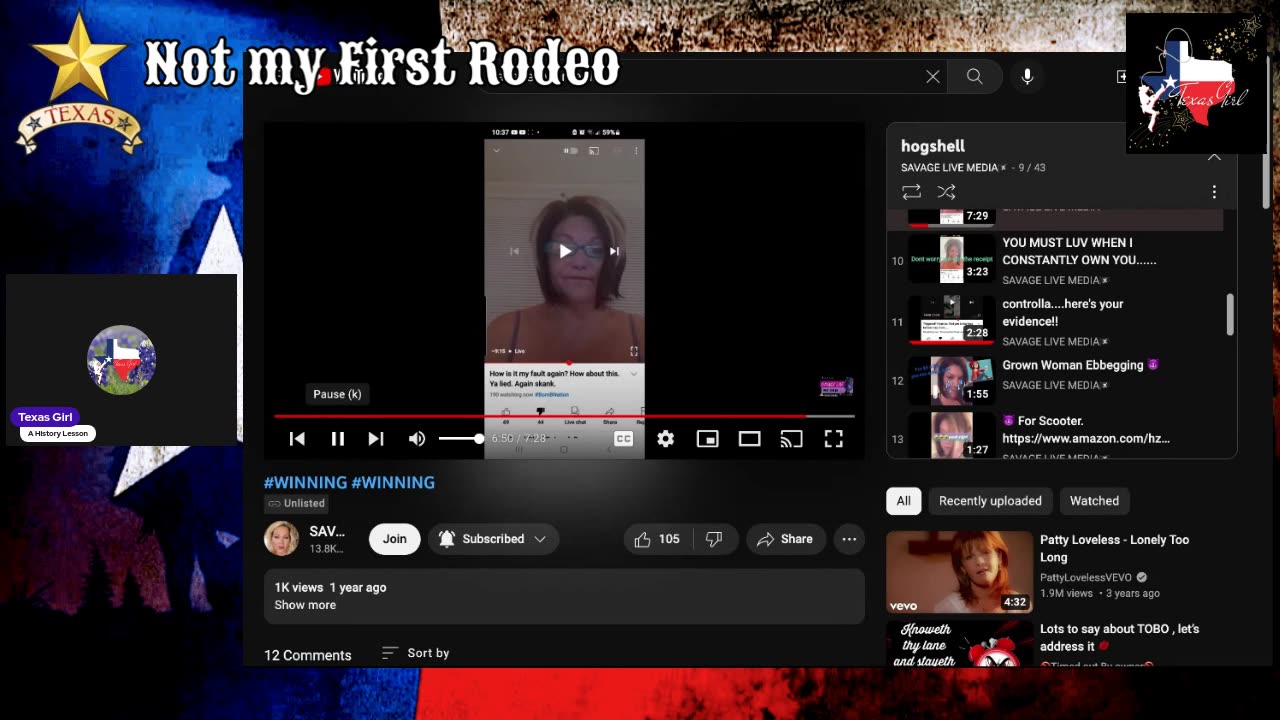Open playlist video 'Grown Woman Ebbegging'
The image size is (1280, 720).
[1080, 365]
